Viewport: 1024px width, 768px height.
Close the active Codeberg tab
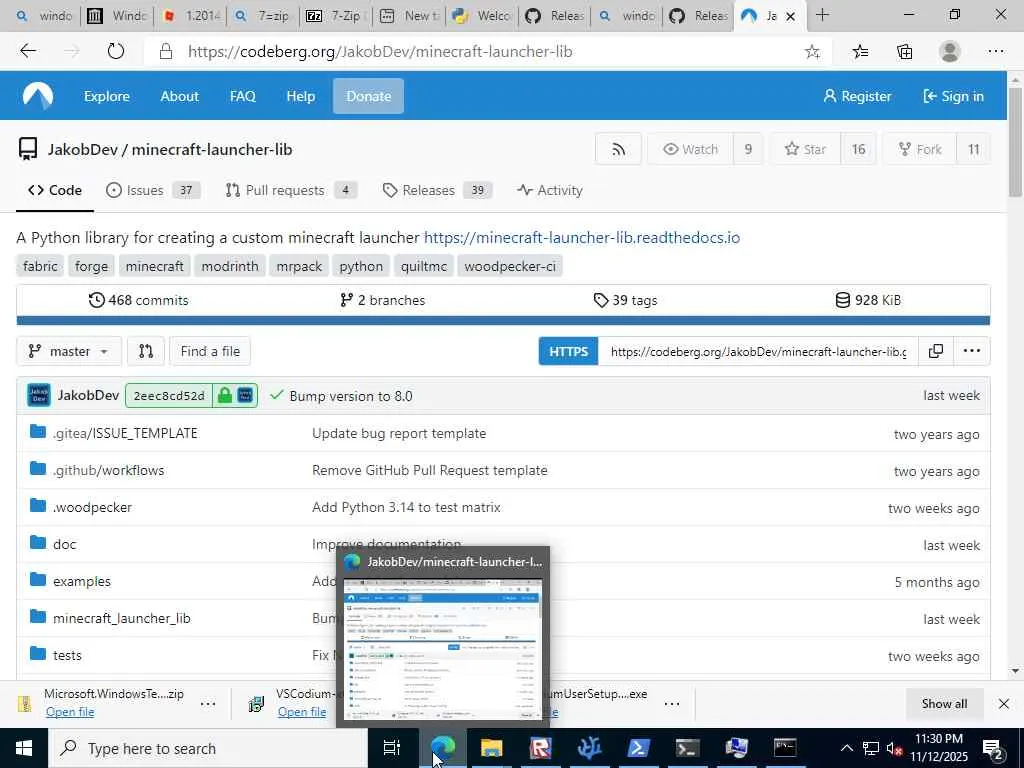click(x=790, y=16)
